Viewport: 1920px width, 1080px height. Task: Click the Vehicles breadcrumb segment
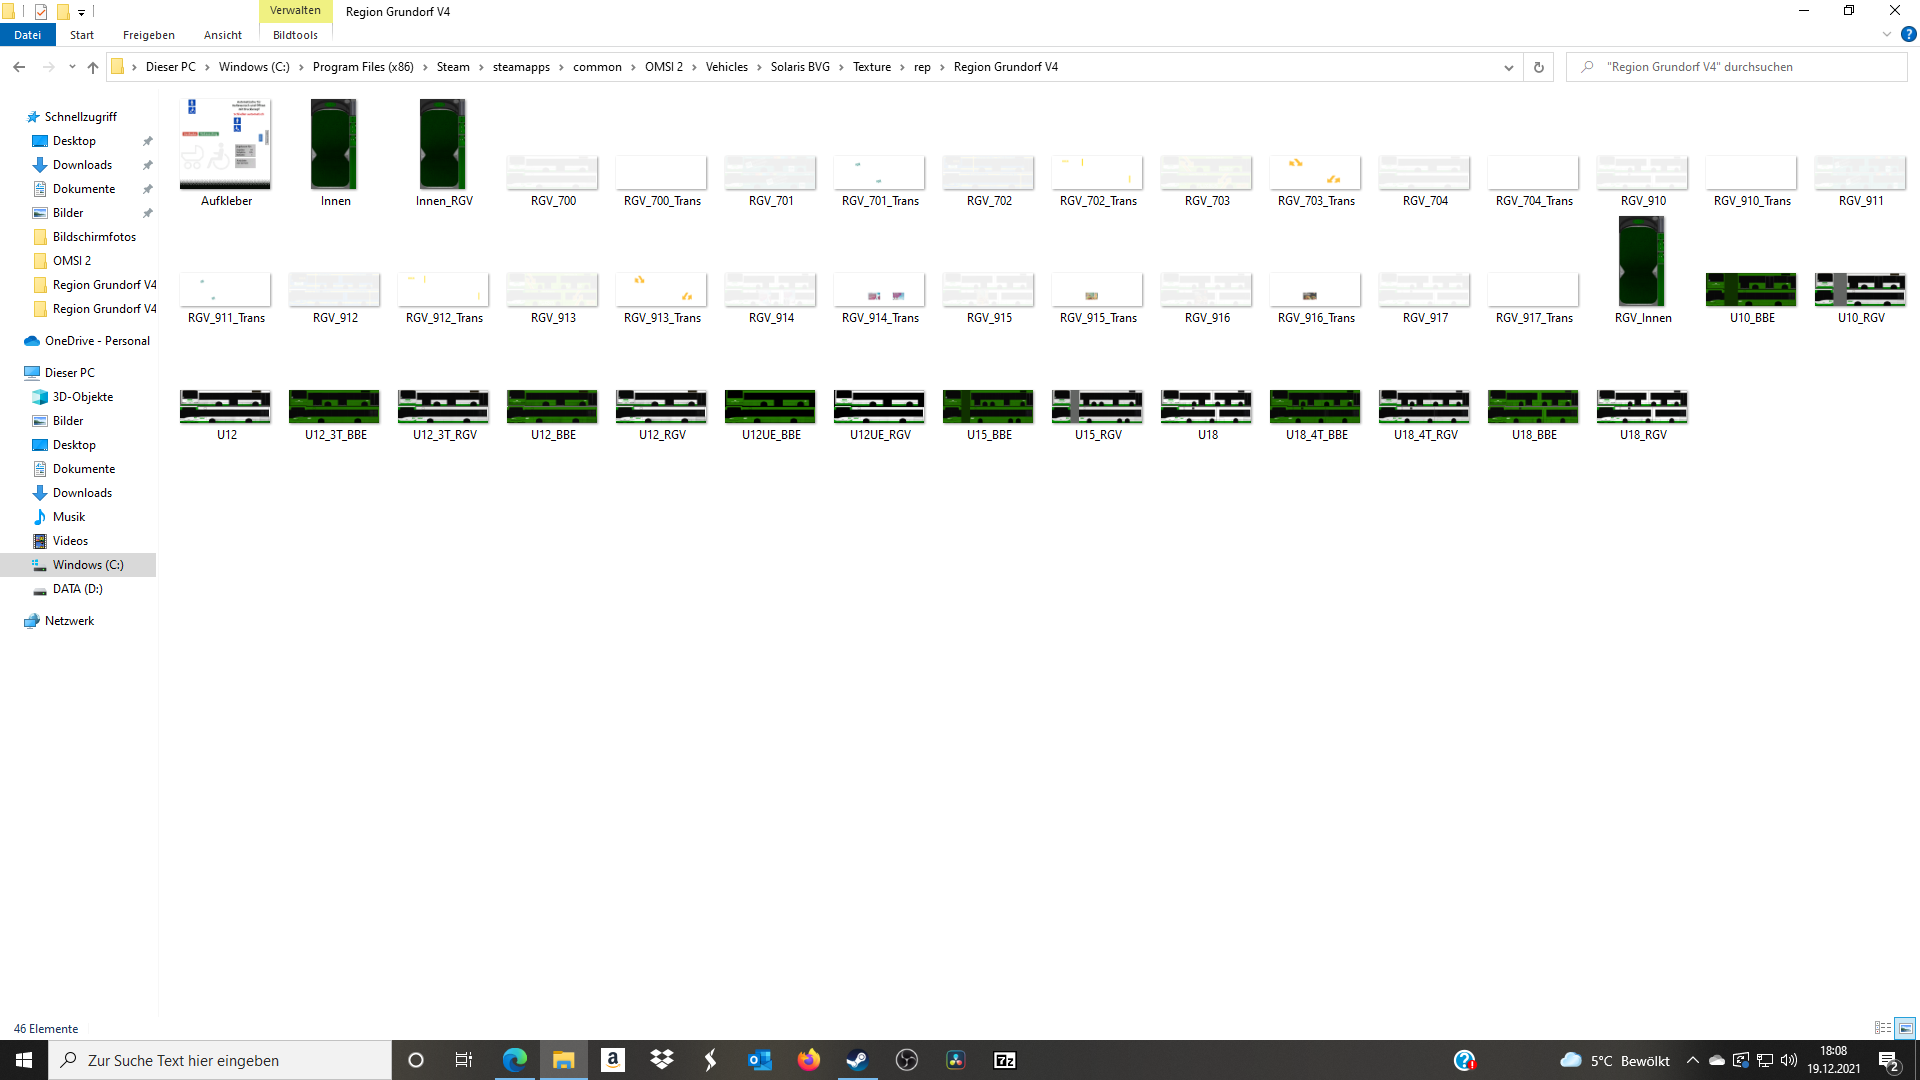pos(726,67)
